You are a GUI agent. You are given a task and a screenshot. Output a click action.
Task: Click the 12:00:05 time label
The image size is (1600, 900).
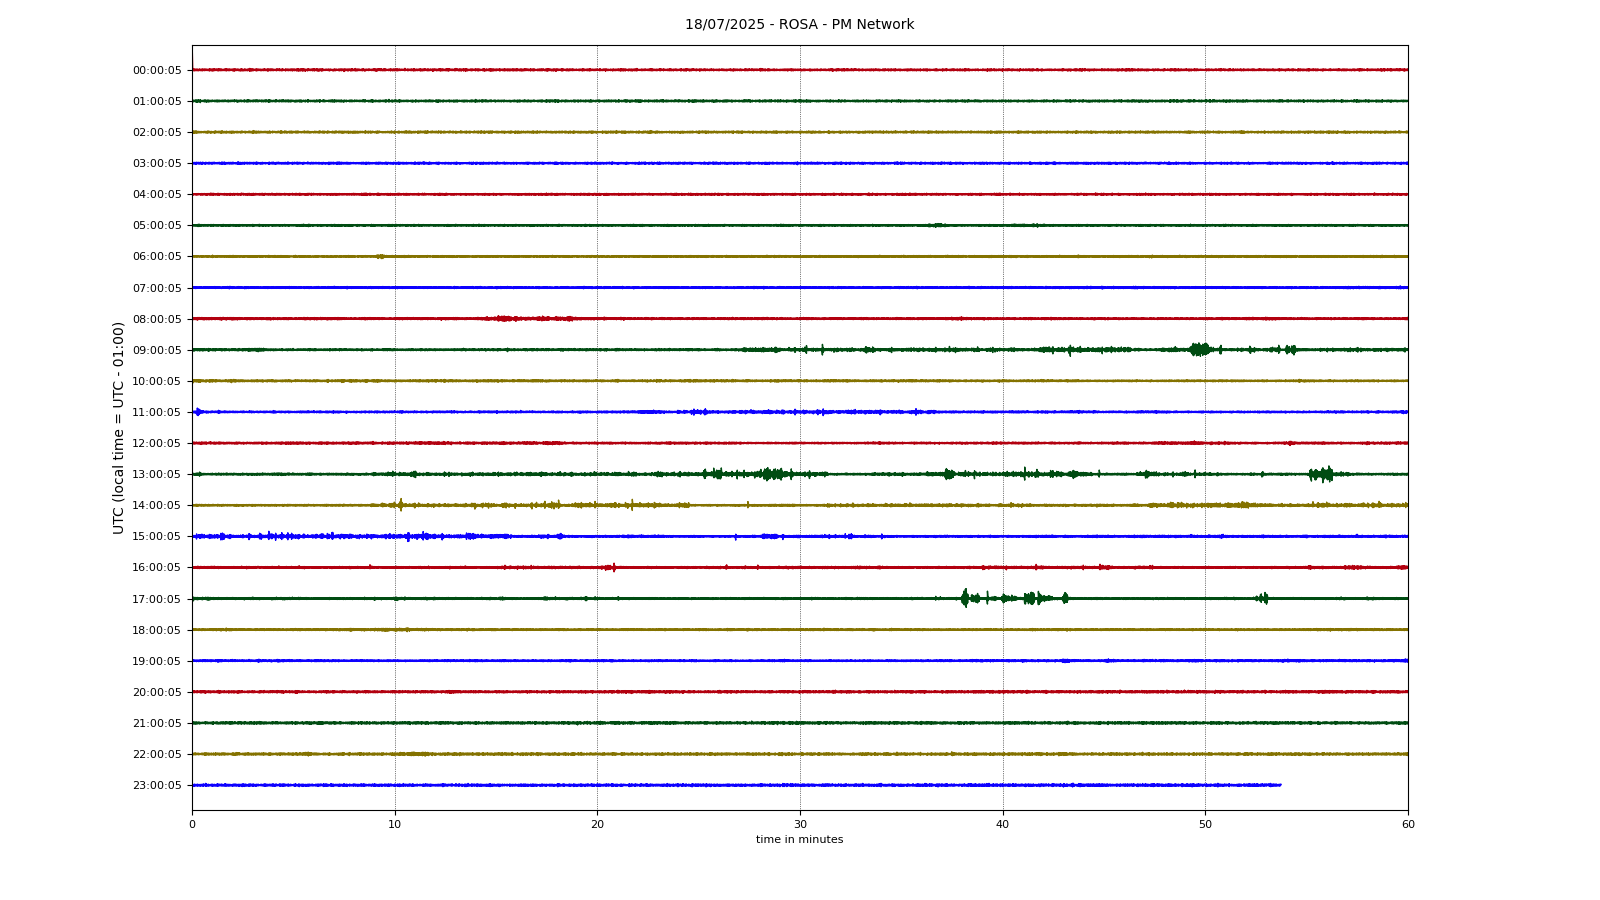pos(157,443)
